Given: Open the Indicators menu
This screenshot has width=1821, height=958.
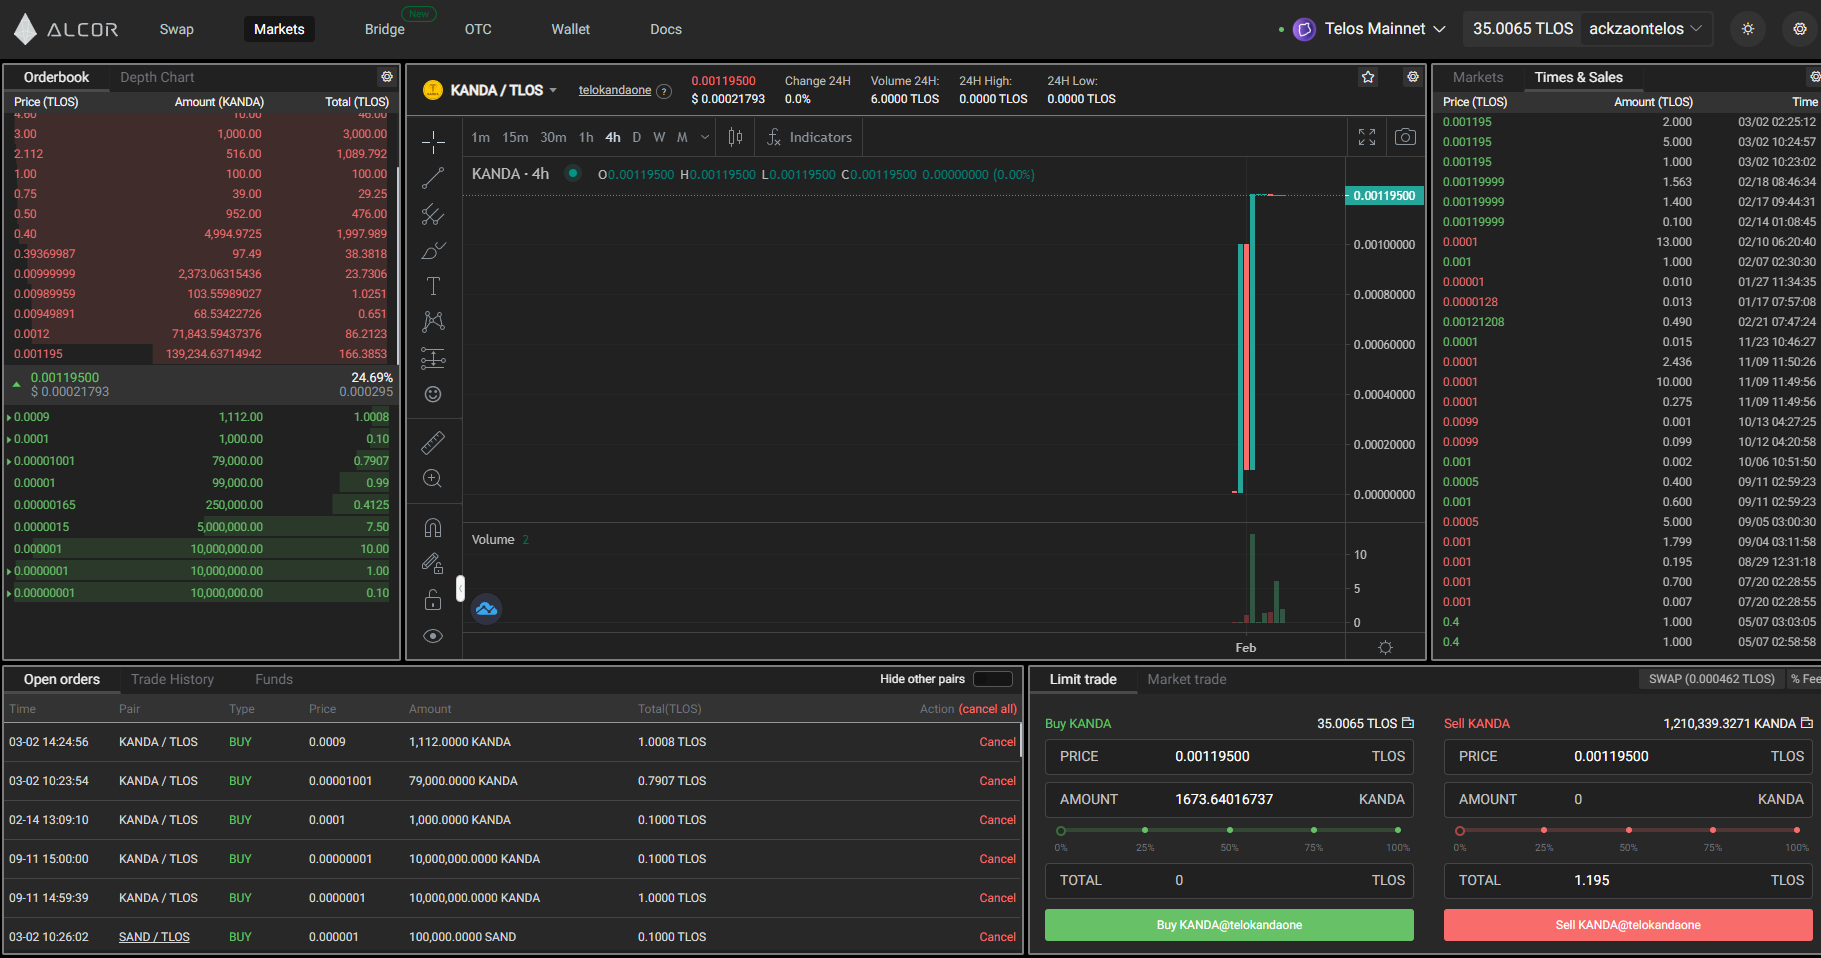Looking at the screenshot, I should point(809,137).
